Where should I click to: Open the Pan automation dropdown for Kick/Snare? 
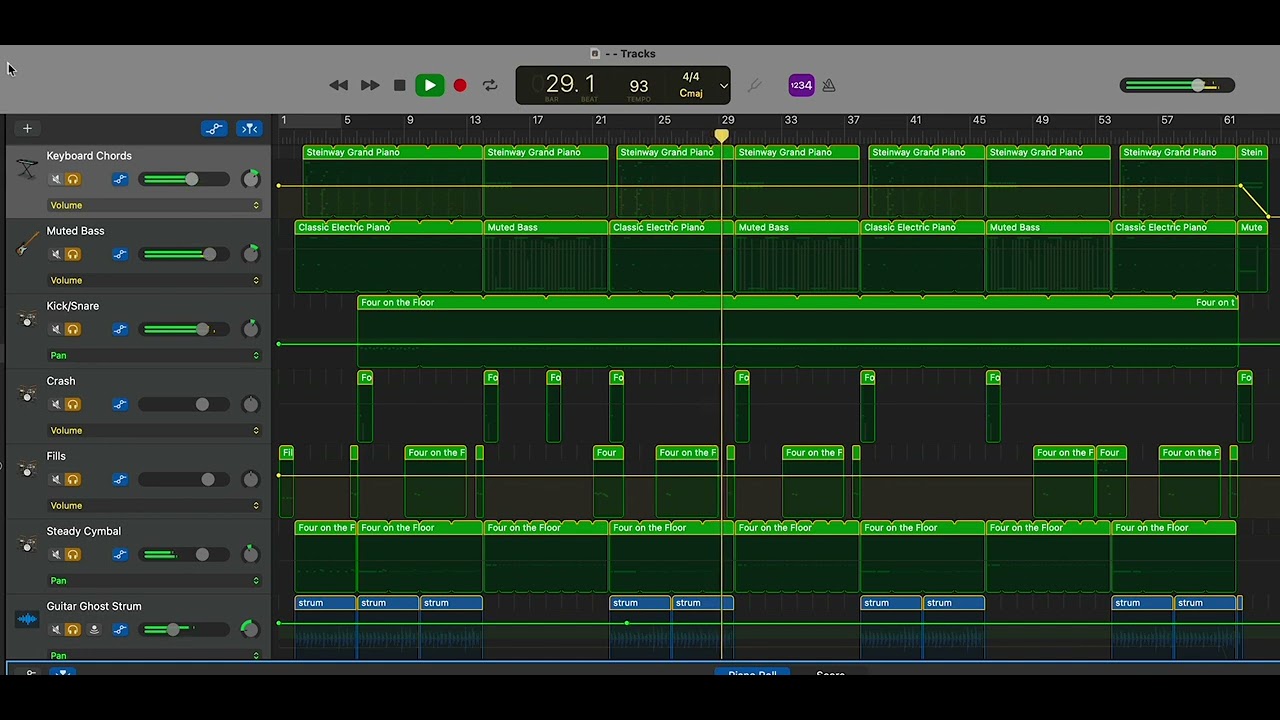(155, 355)
